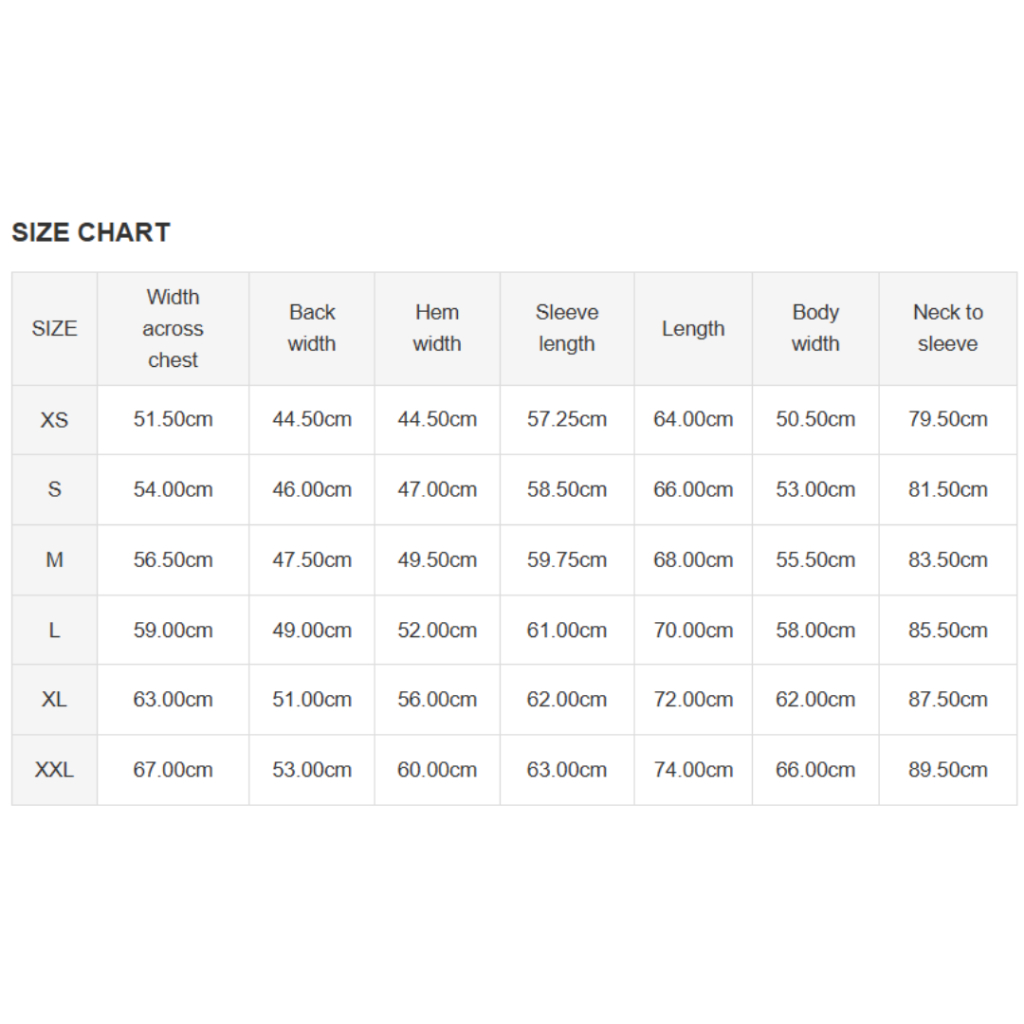Click the Length column header
The width and height of the screenshot is (1024, 1024).
[693, 329]
